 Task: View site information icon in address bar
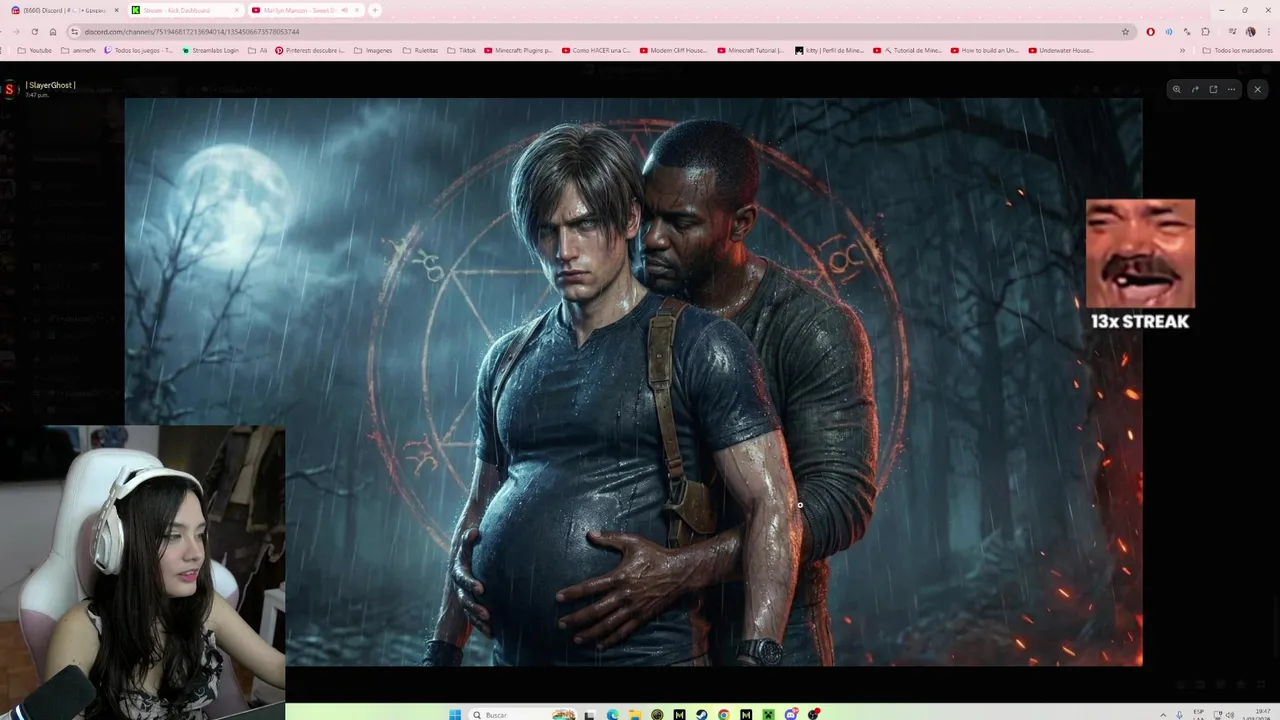click(75, 32)
